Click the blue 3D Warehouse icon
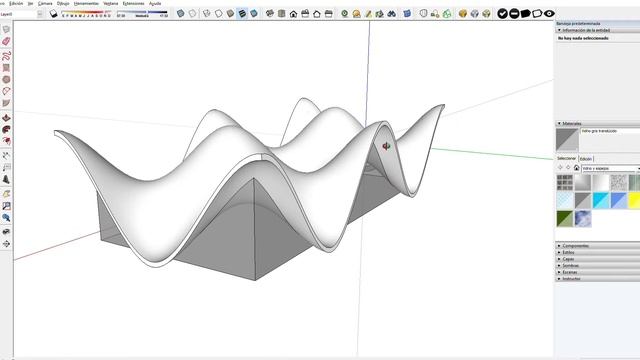Image resolution: width=640 pixels, height=360 pixels. [407, 14]
